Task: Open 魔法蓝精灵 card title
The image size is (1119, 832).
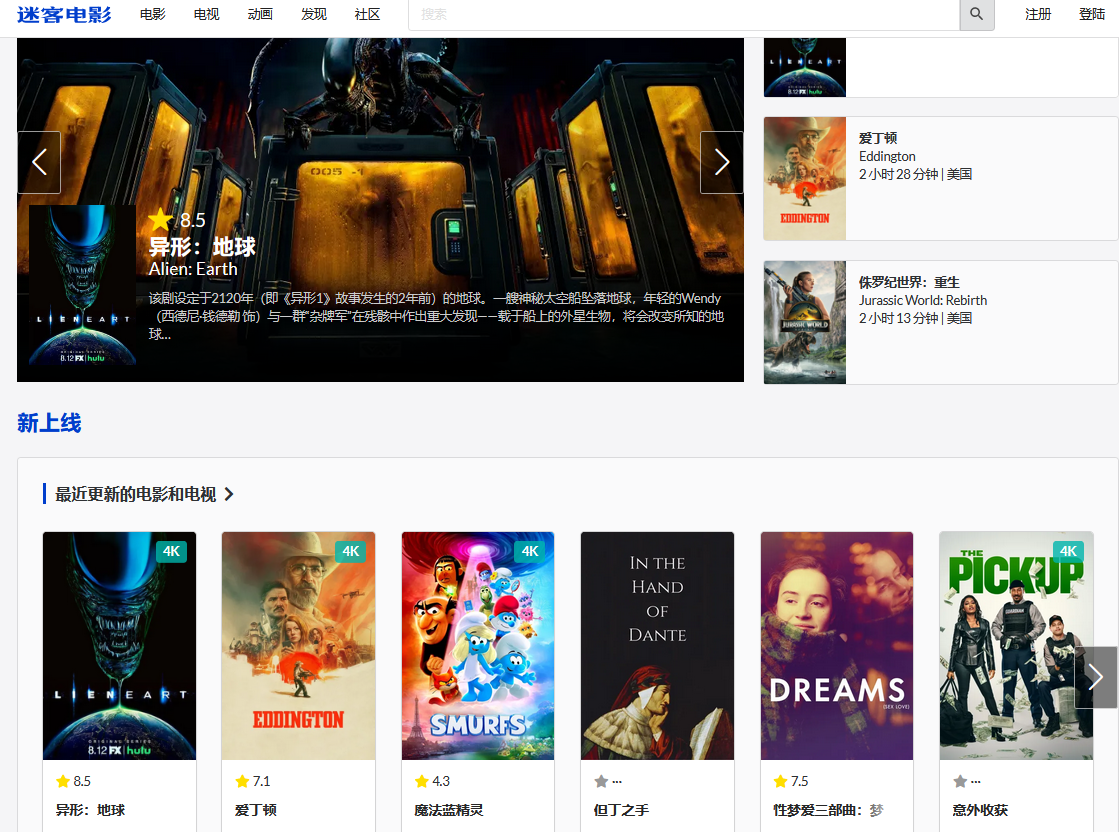Action: 449,810
